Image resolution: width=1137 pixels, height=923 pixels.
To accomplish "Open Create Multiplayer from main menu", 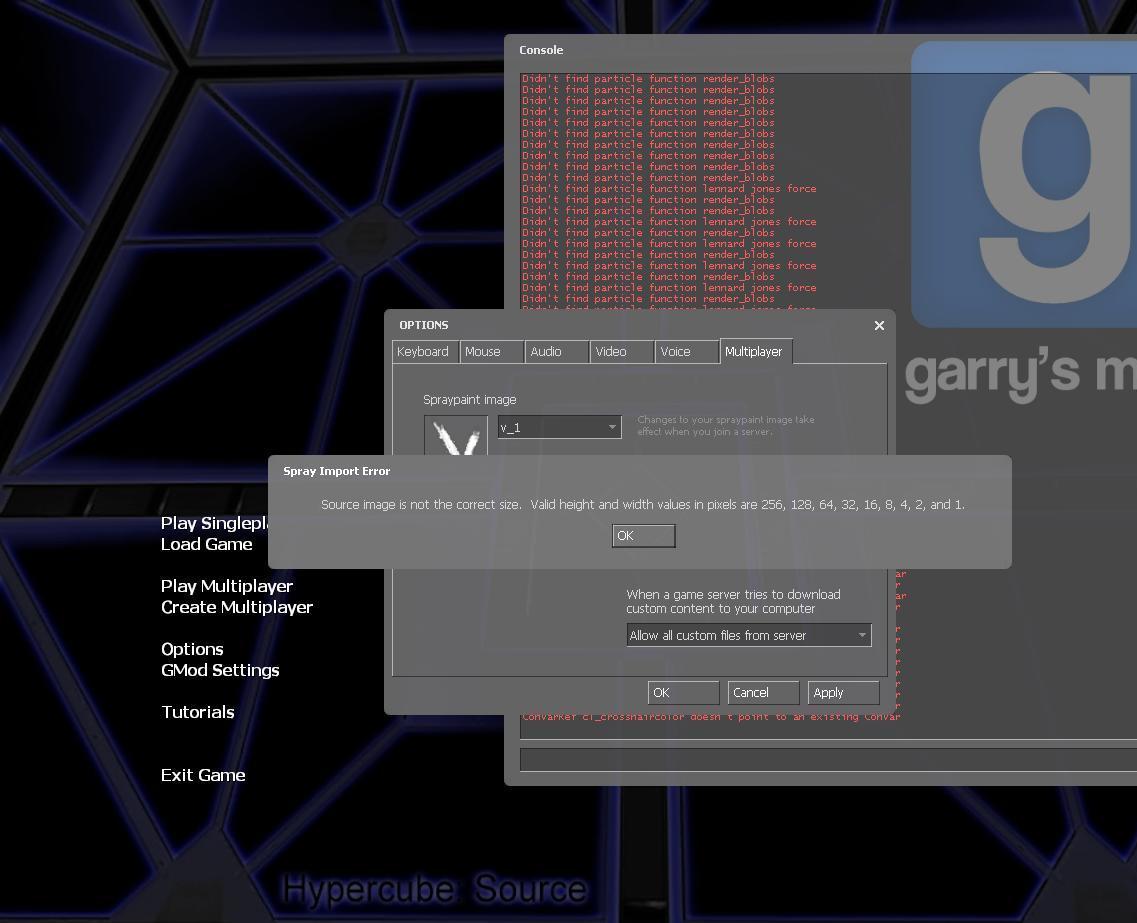I will (x=237, y=608).
